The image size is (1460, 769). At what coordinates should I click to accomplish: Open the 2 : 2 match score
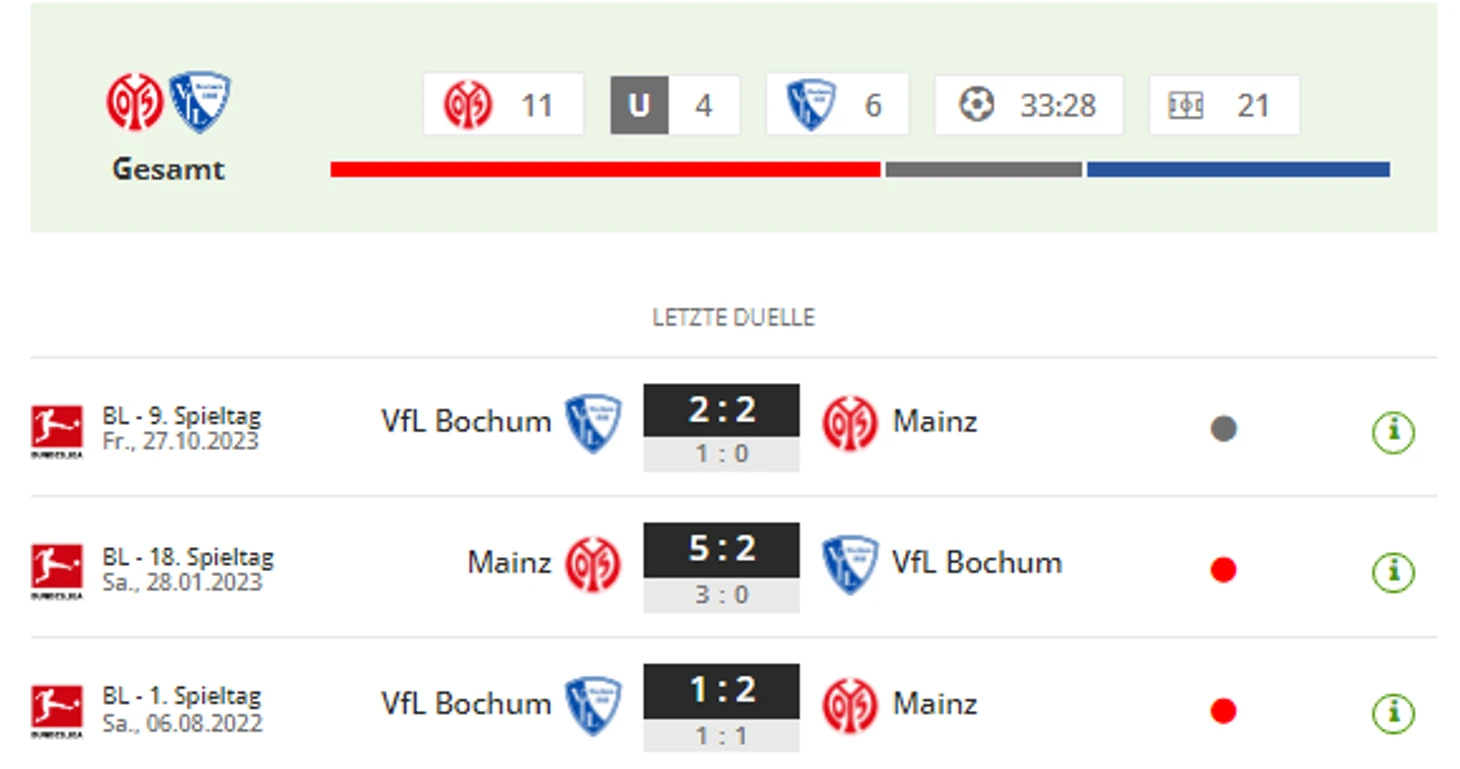click(722, 410)
